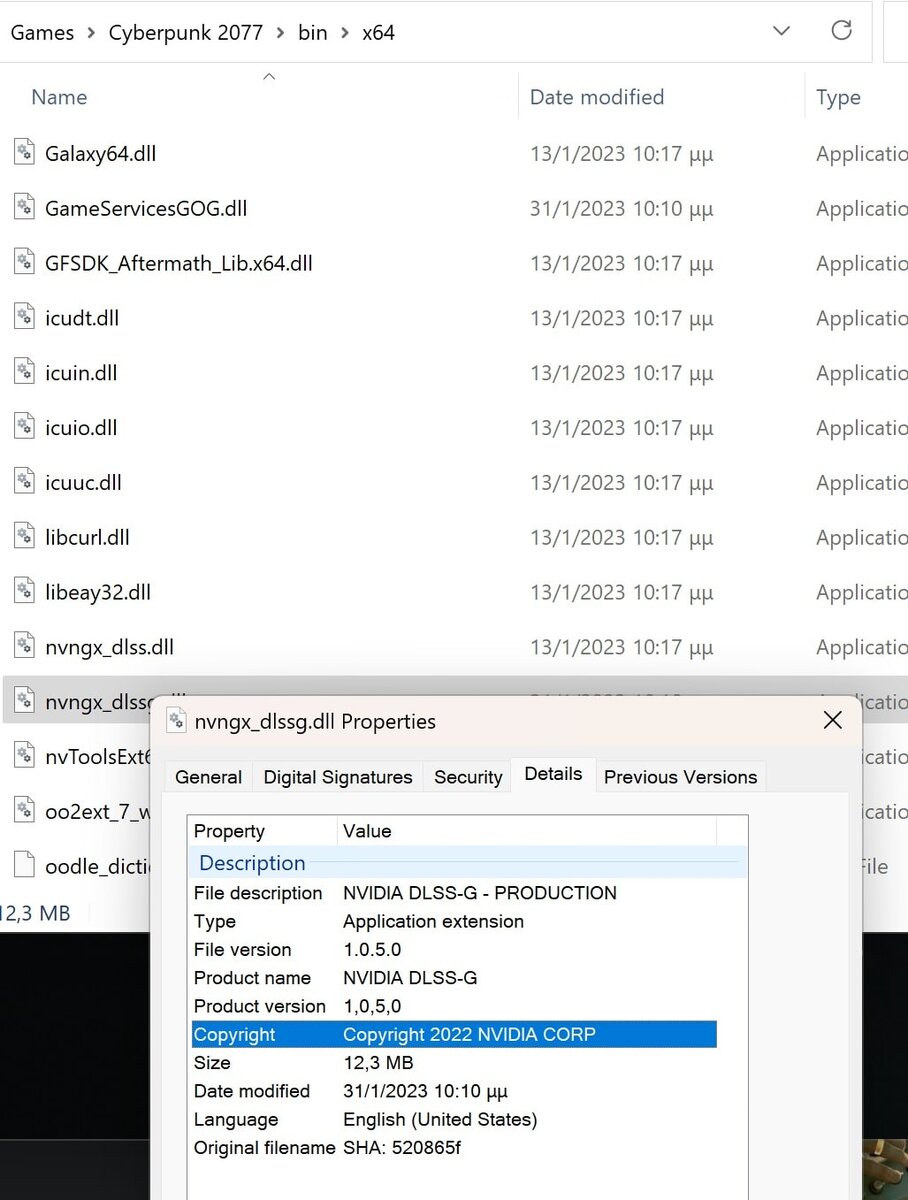Collapse the Description group header
The height and width of the screenshot is (1200, 908).
(467, 863)
